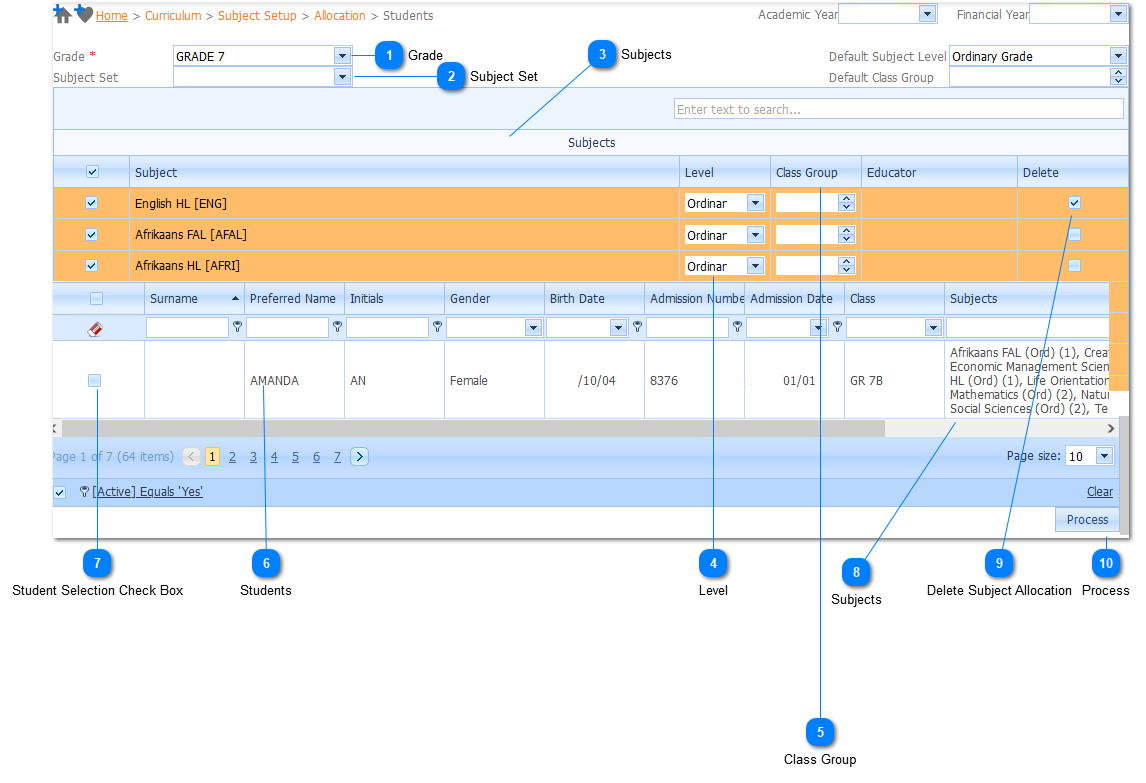
Task: Click the Enter text to search field
Action: [898, 109]
